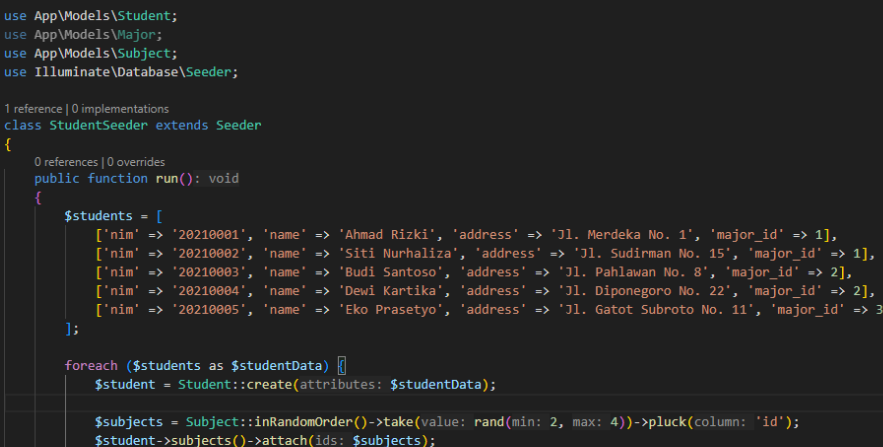Image resolution: width=883 pixels, height=447 pixels.
Task: Click Seeder after the extends keyword
Action: 238,126
